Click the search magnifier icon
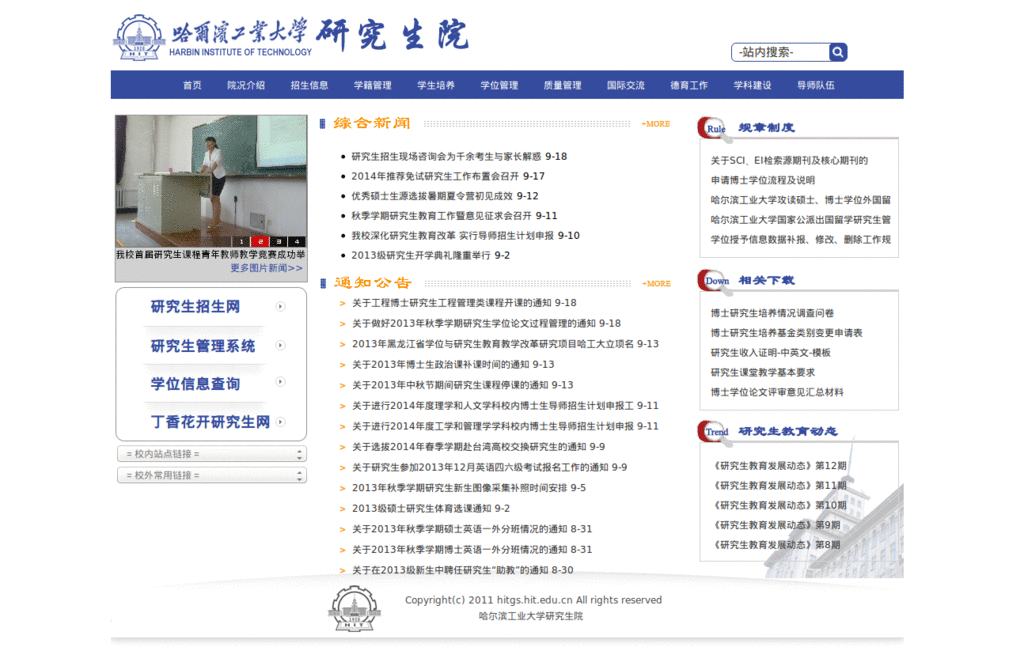The width and height of the screenshot is (1024, 647). (838, 52)
